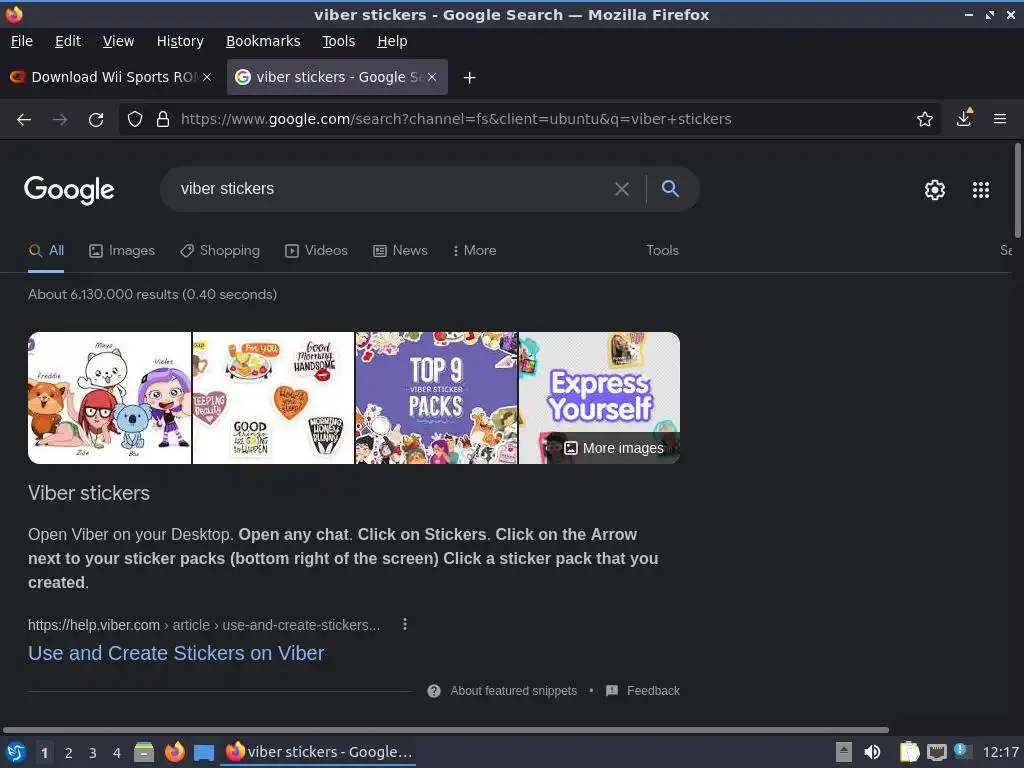Open Google quick settings gear

pyautogui.click(x=935, y=190)
